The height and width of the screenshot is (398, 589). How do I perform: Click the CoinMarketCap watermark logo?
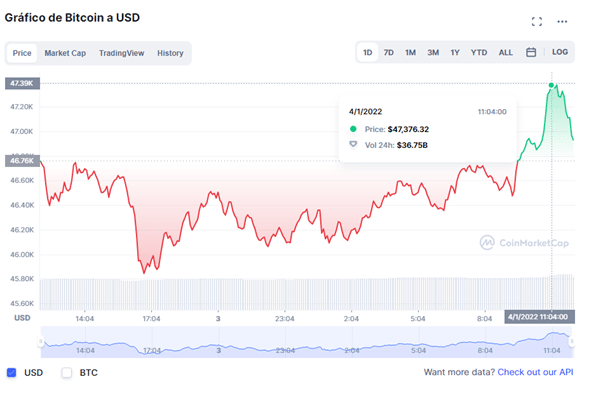pos(524,243)
